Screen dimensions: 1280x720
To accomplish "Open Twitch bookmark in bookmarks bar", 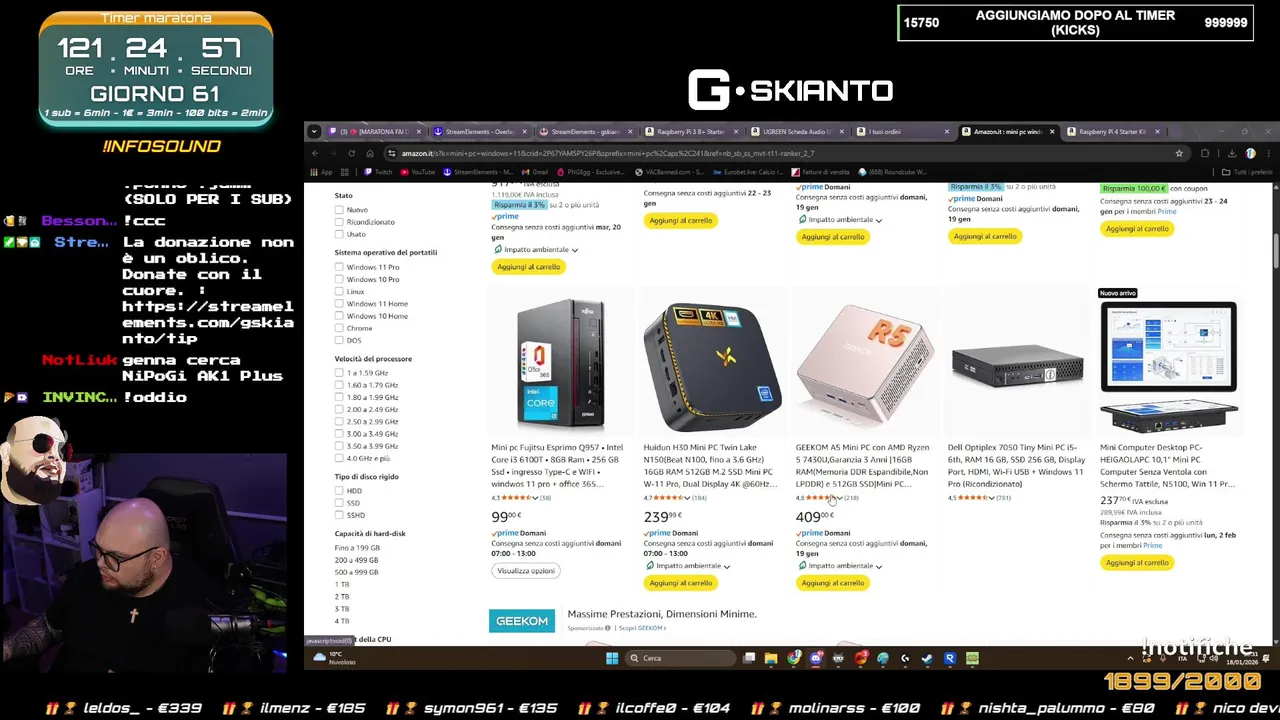I will coord(379,172).
